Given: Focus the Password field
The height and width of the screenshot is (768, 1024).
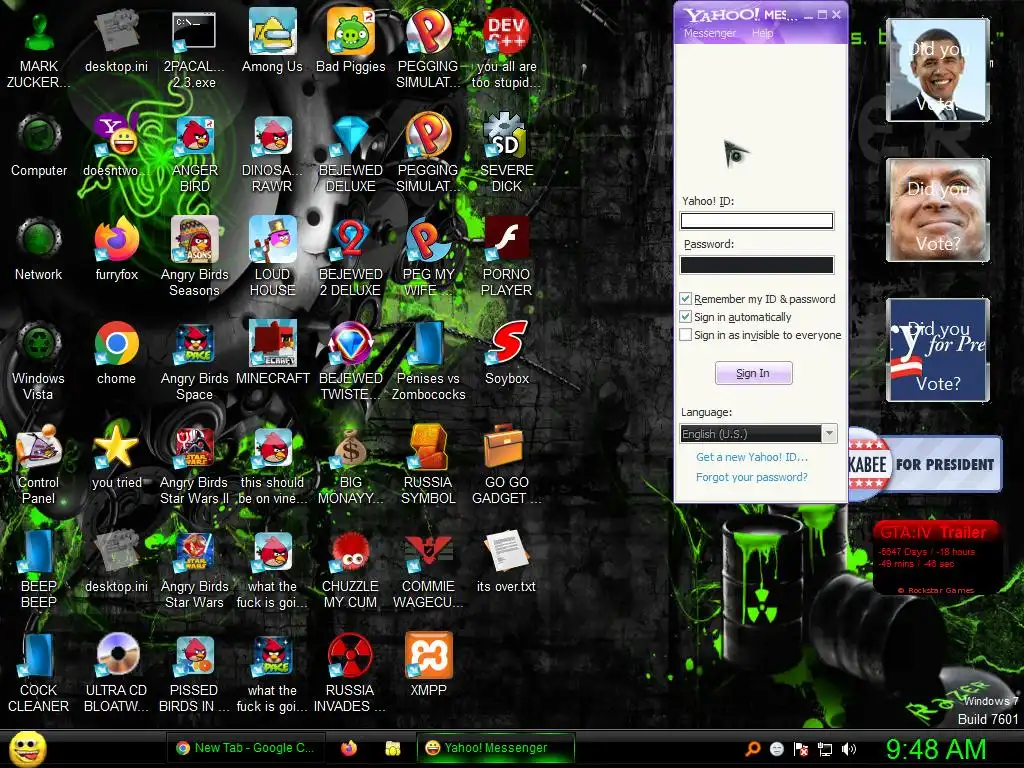Looking at the screenshot, I should pos(757,264).
